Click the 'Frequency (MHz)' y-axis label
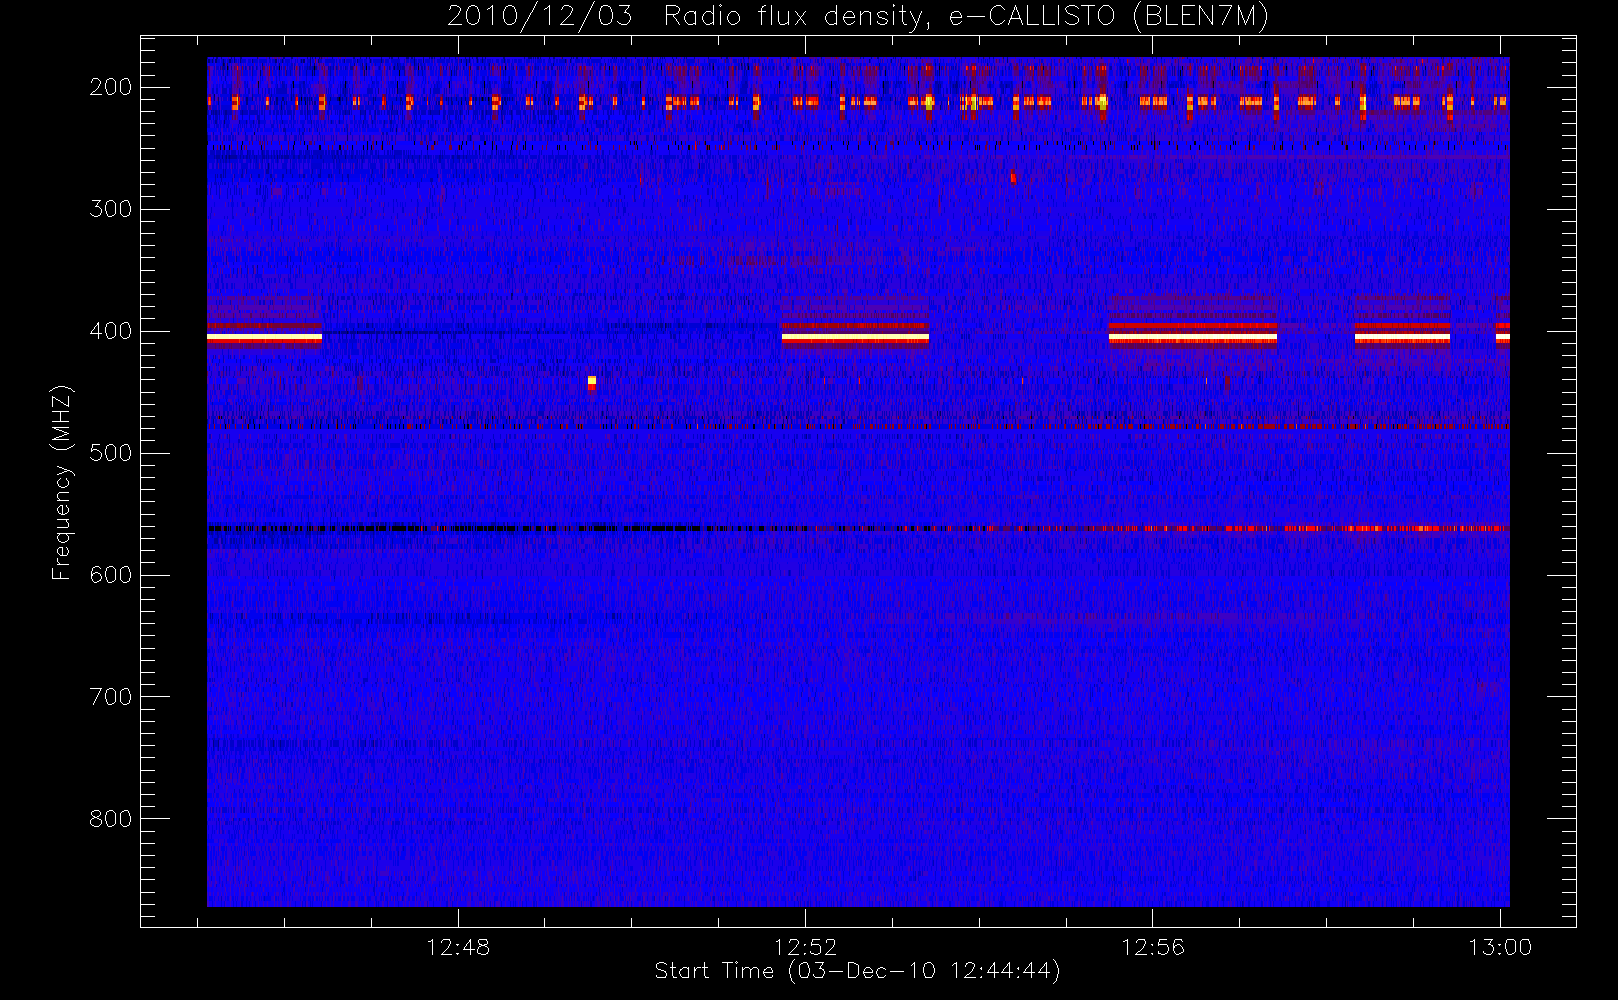 click(x=62, y=482)
